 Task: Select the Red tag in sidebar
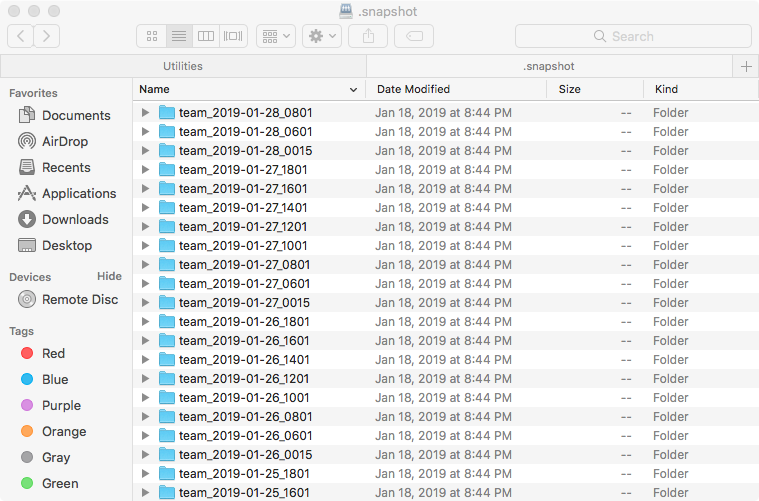(x=53, y=353)
